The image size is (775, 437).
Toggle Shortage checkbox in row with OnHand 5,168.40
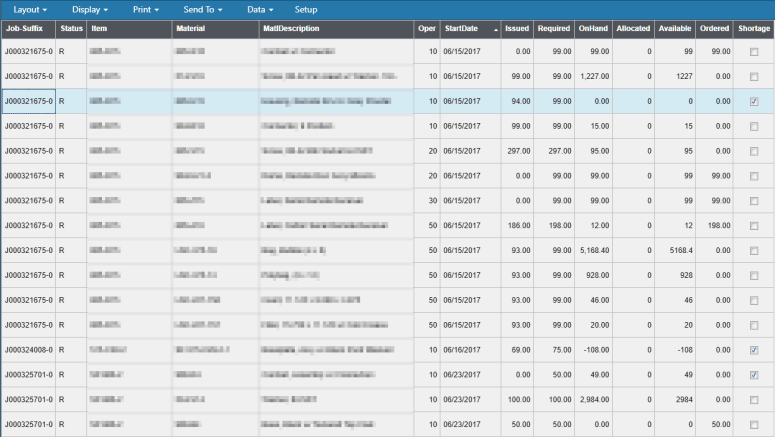pyautogui.click(x=754, y=251)
